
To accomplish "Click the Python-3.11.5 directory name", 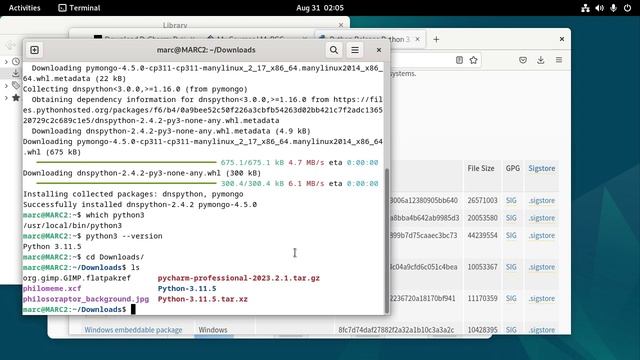I will tap(187, 289).
